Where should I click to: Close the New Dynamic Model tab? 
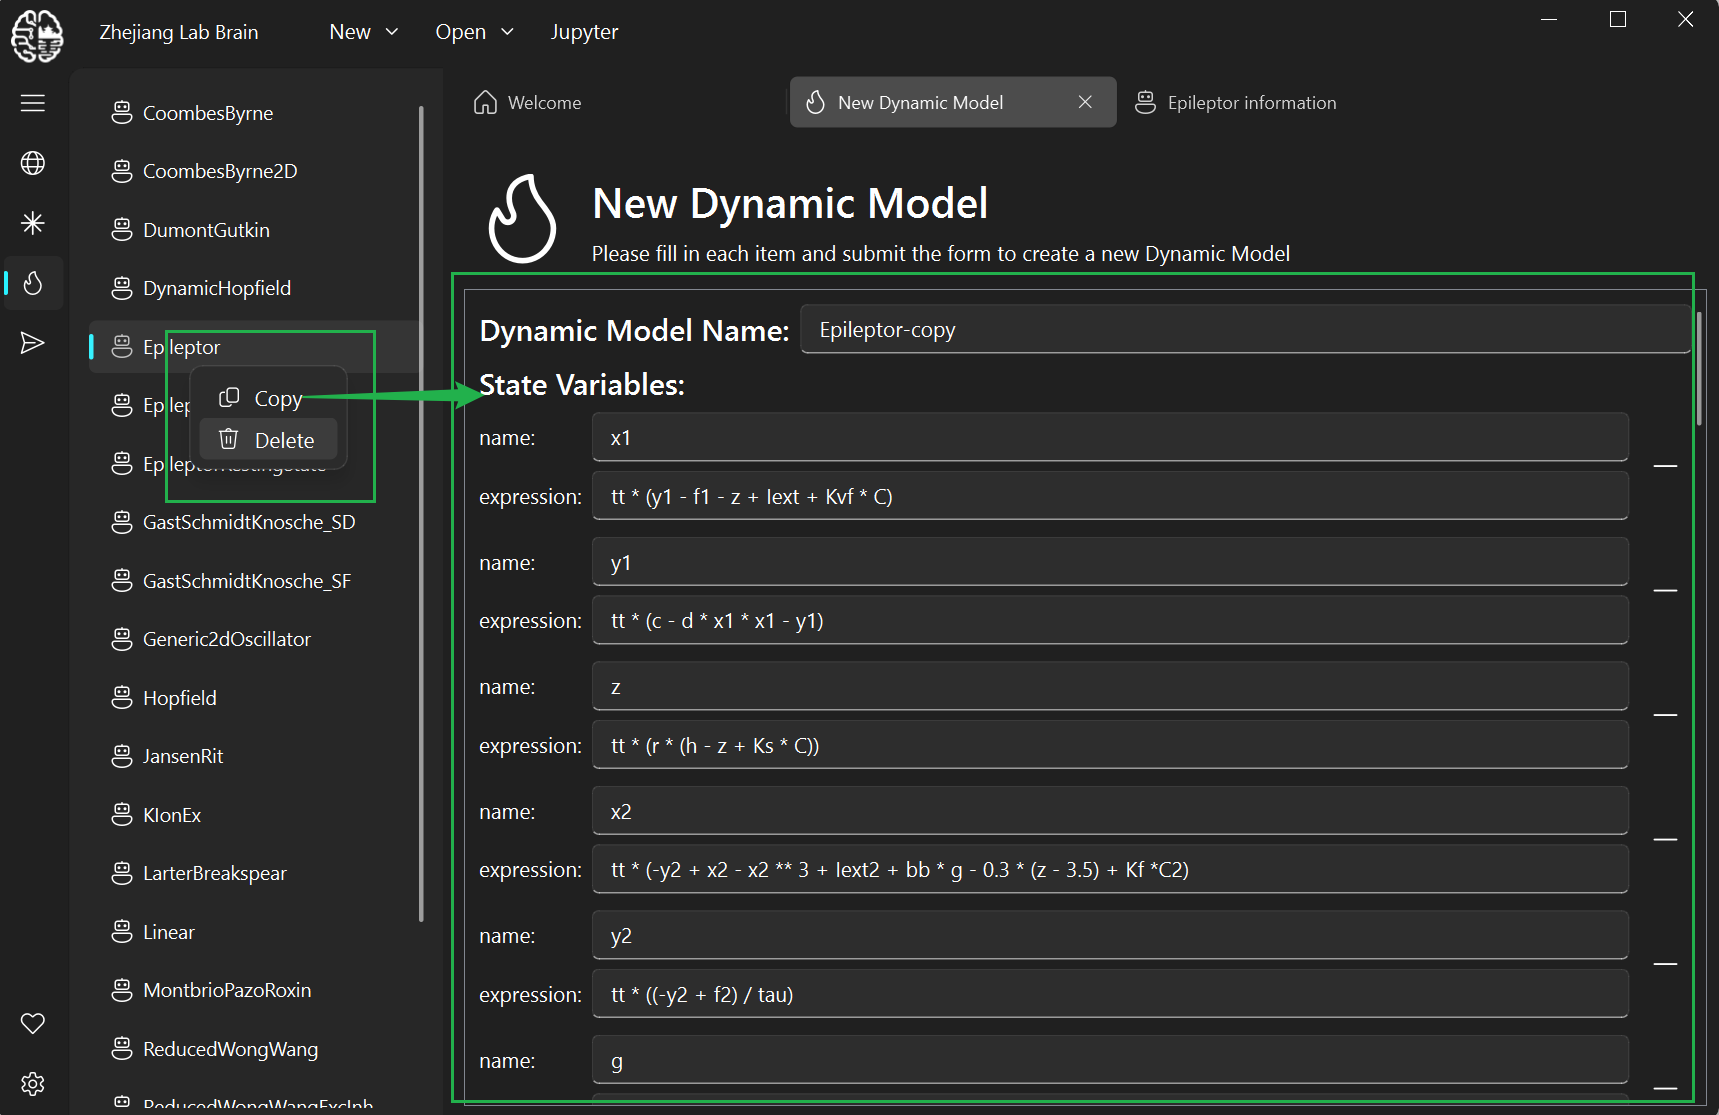[1085, 102]
